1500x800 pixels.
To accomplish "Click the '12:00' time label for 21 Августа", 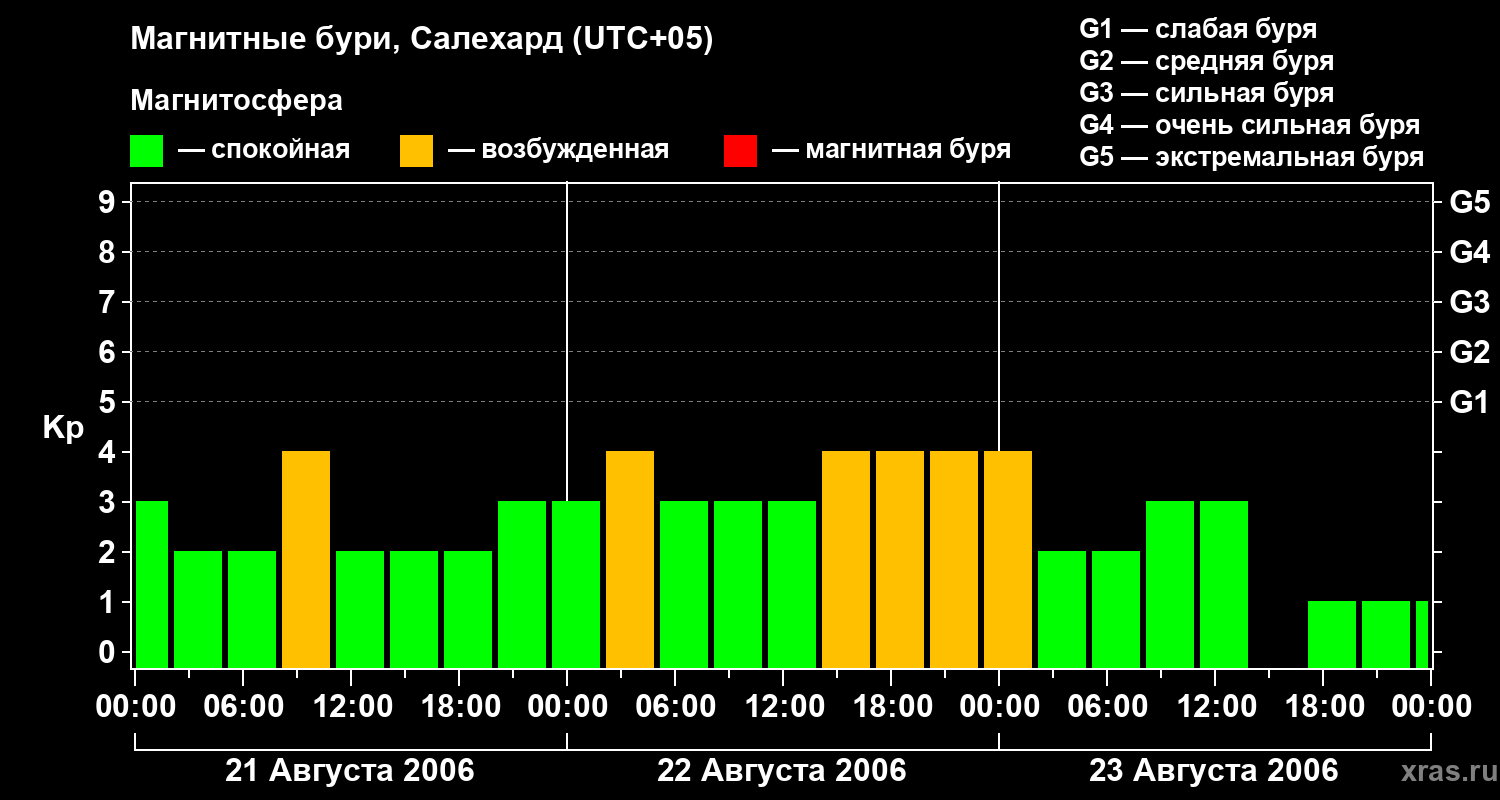I will [x=351, y=707].
